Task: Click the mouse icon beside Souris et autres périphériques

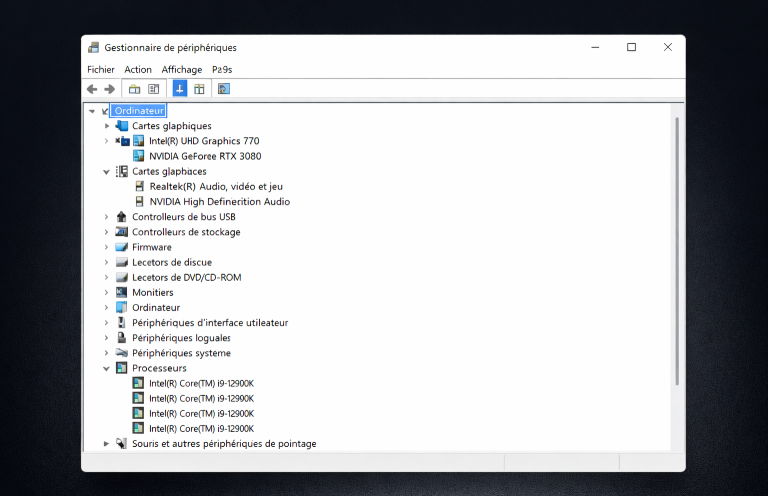Action: (122, 444)
